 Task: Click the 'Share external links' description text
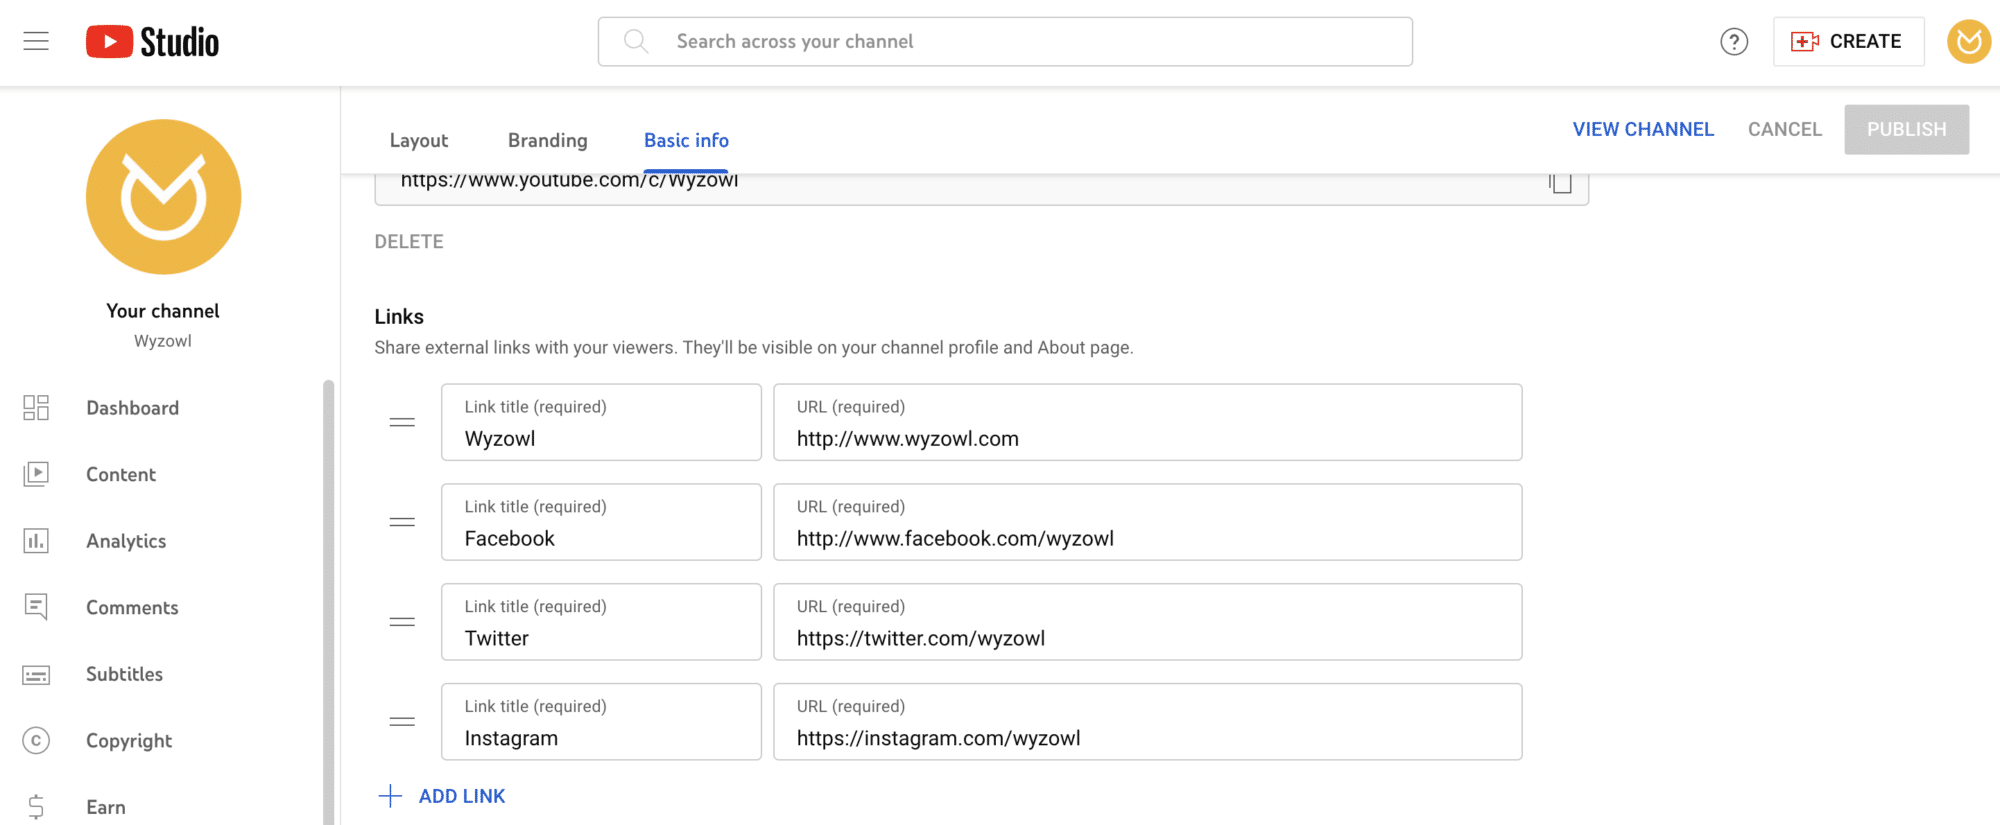tap(754, 348)
